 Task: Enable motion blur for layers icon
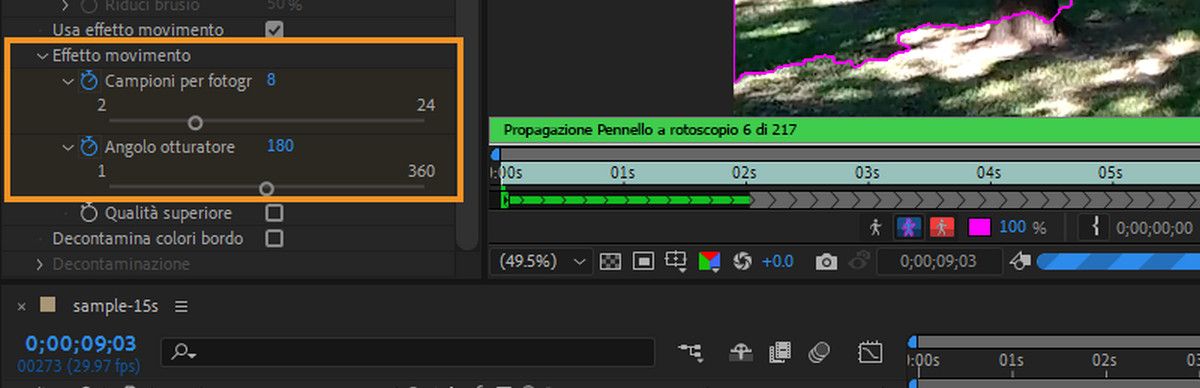click(820, 352)
